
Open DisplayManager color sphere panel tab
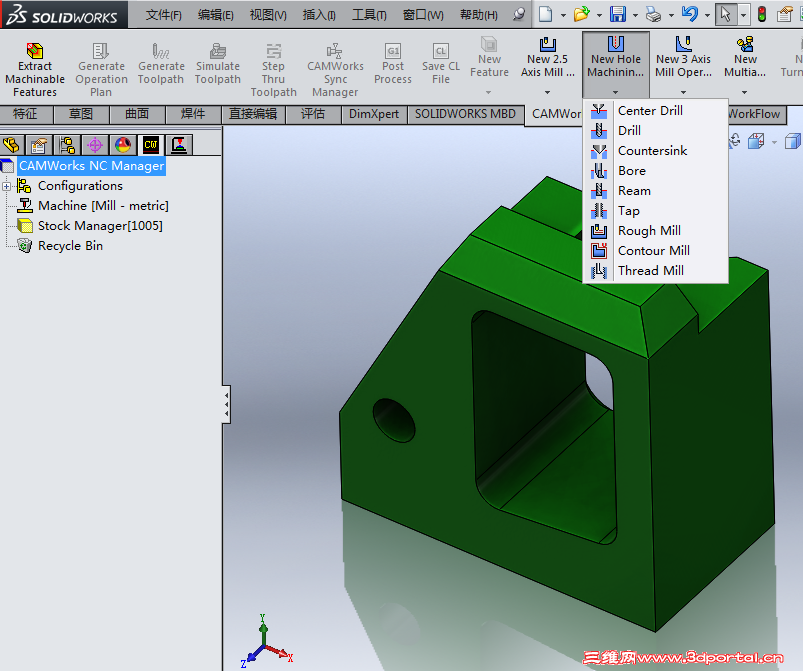[x=123, y=145]
